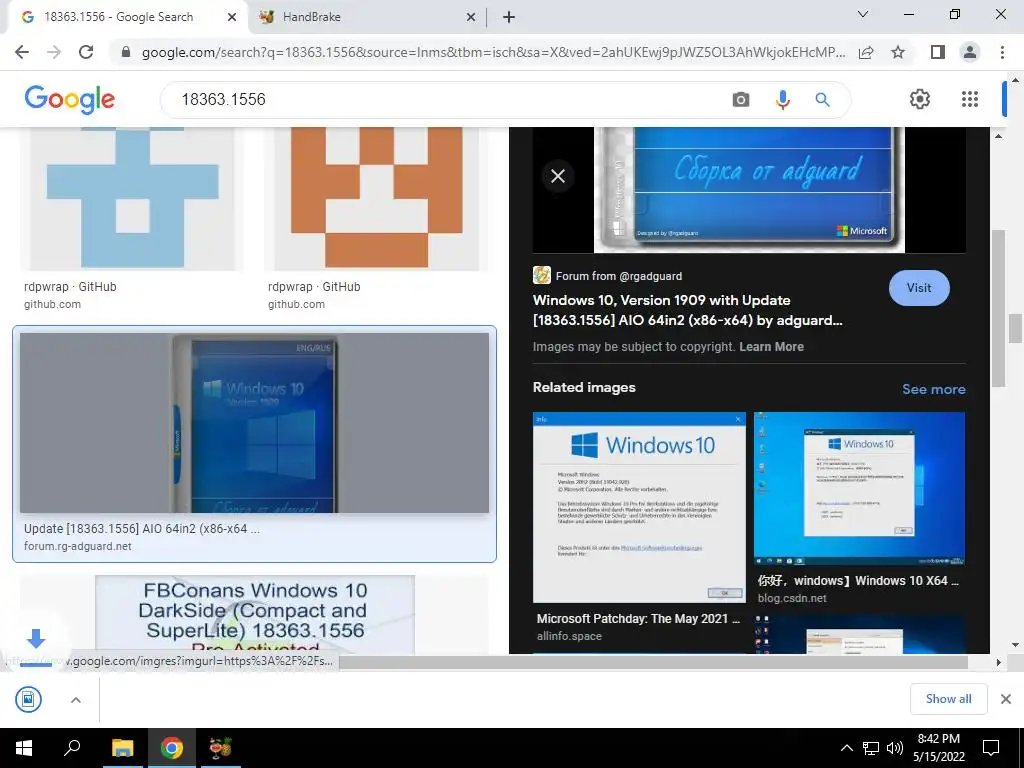Open Chrome tab search chevron

[x=863, y=14]
